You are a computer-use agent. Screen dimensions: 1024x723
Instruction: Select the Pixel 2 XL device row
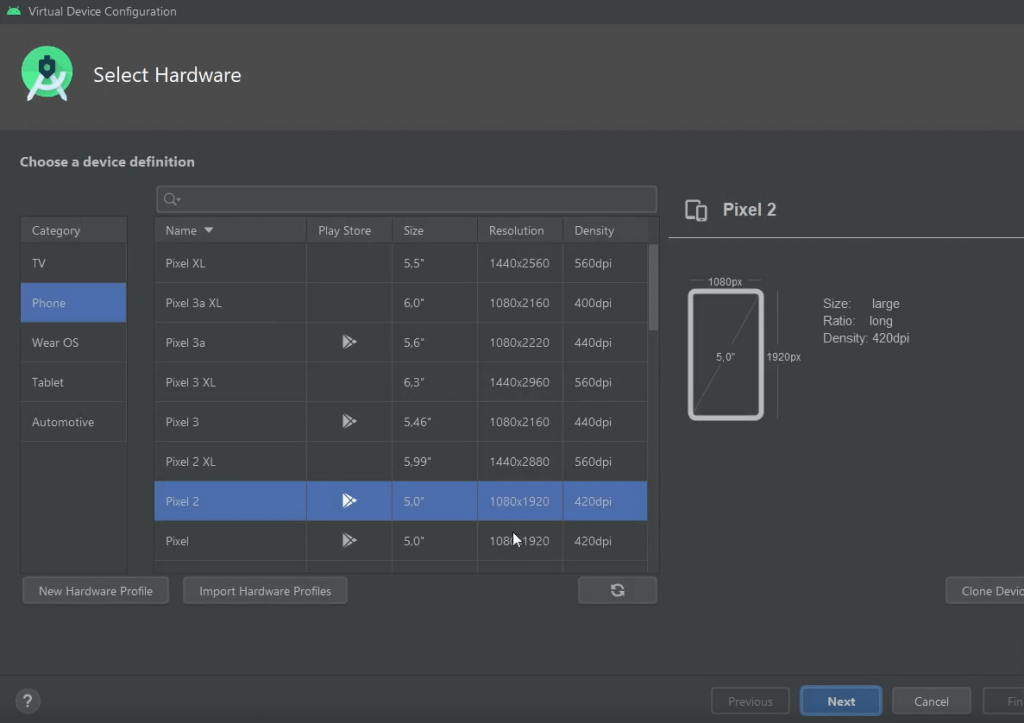[x=400, y=461]
